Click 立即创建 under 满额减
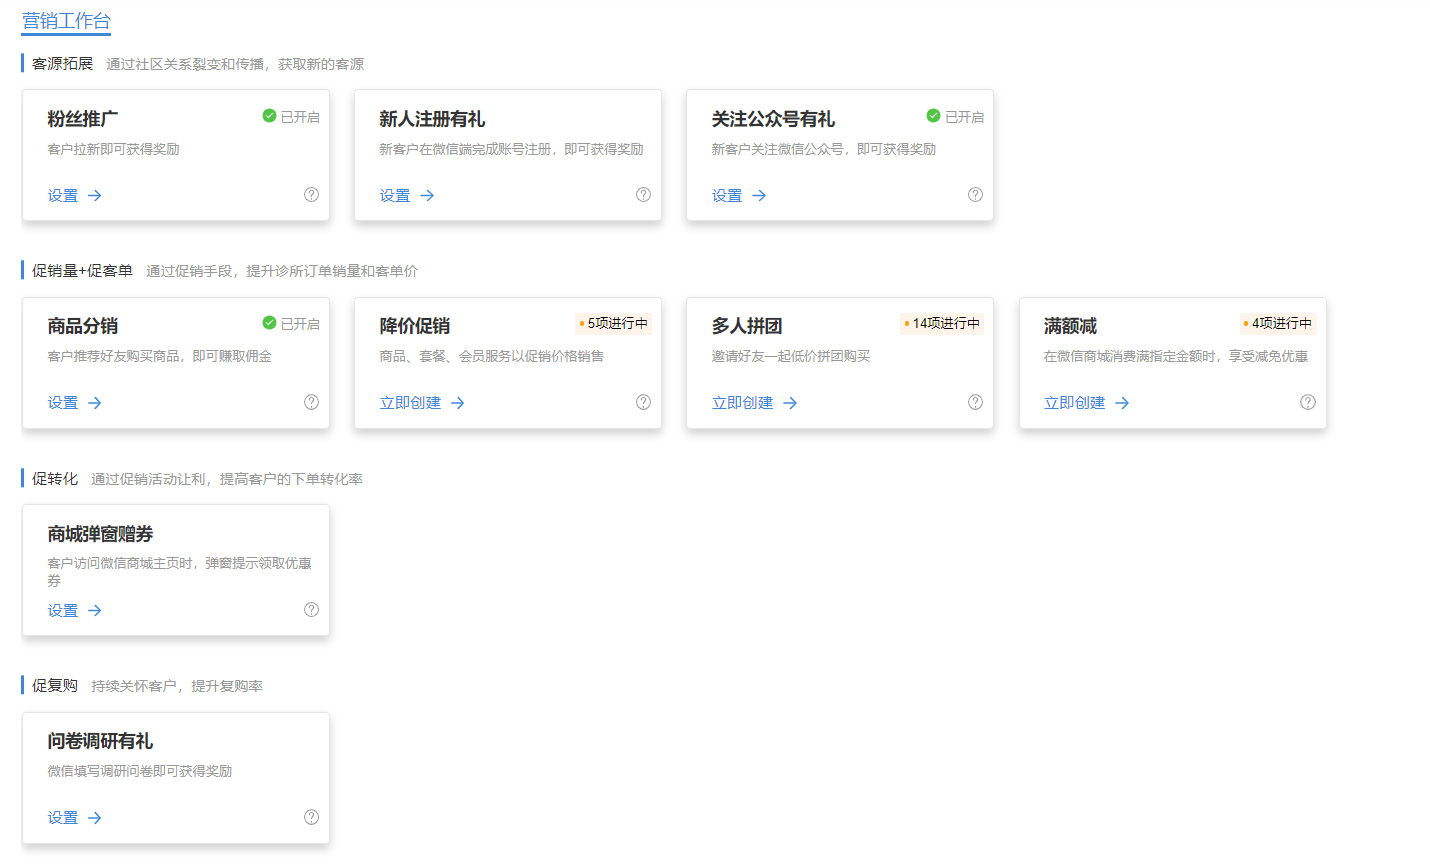 tap(1085, 403)
